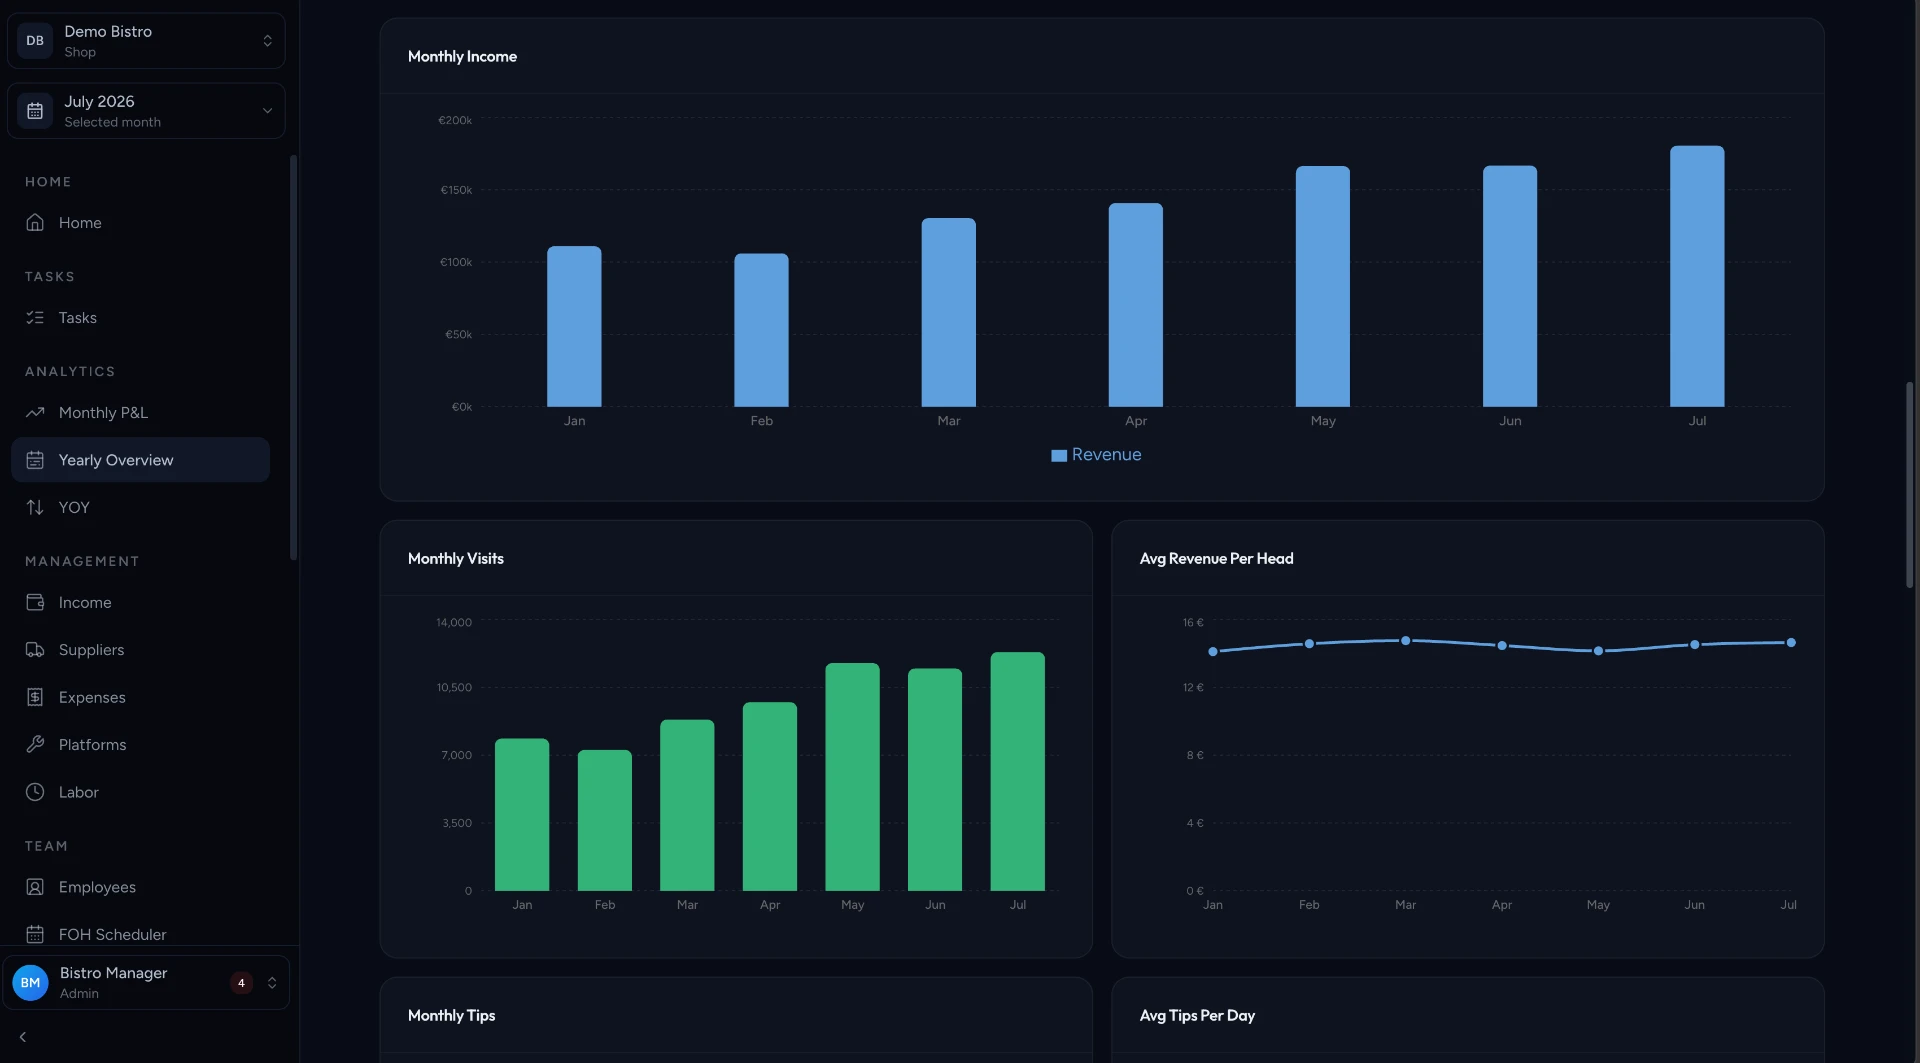
Task: Open FOH Scheduler
Action: tap(140, 934)
